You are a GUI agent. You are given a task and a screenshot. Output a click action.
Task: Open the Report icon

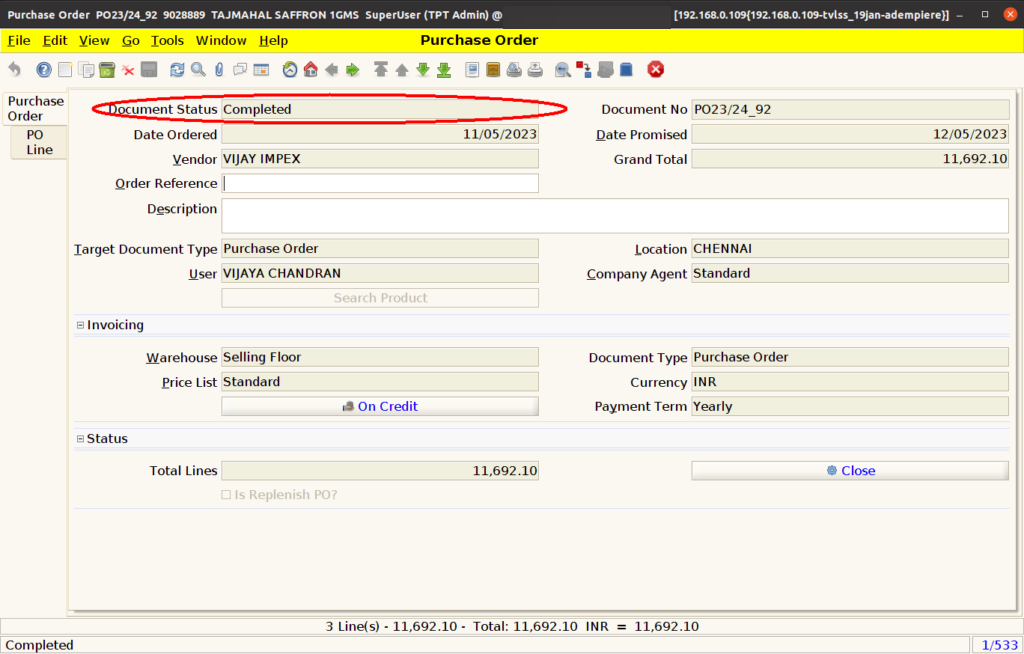tap(472, 69)
